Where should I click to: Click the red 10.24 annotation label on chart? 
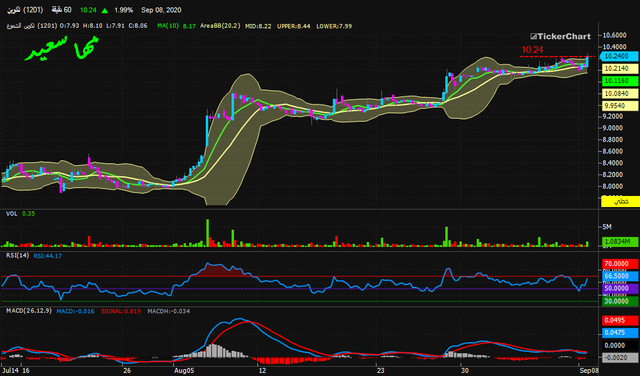[532, 50]
